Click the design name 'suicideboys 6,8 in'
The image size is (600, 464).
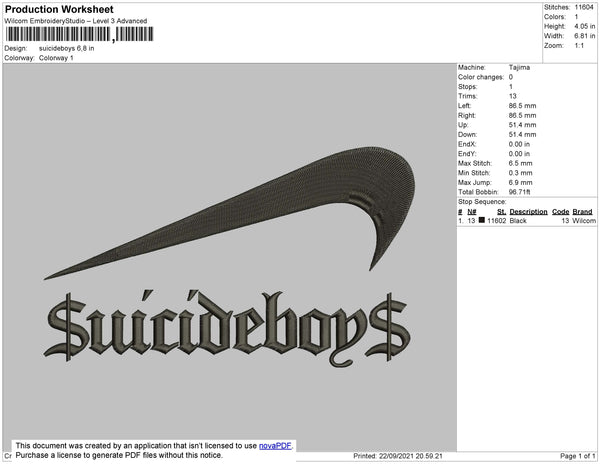click(x=67, y=49)
